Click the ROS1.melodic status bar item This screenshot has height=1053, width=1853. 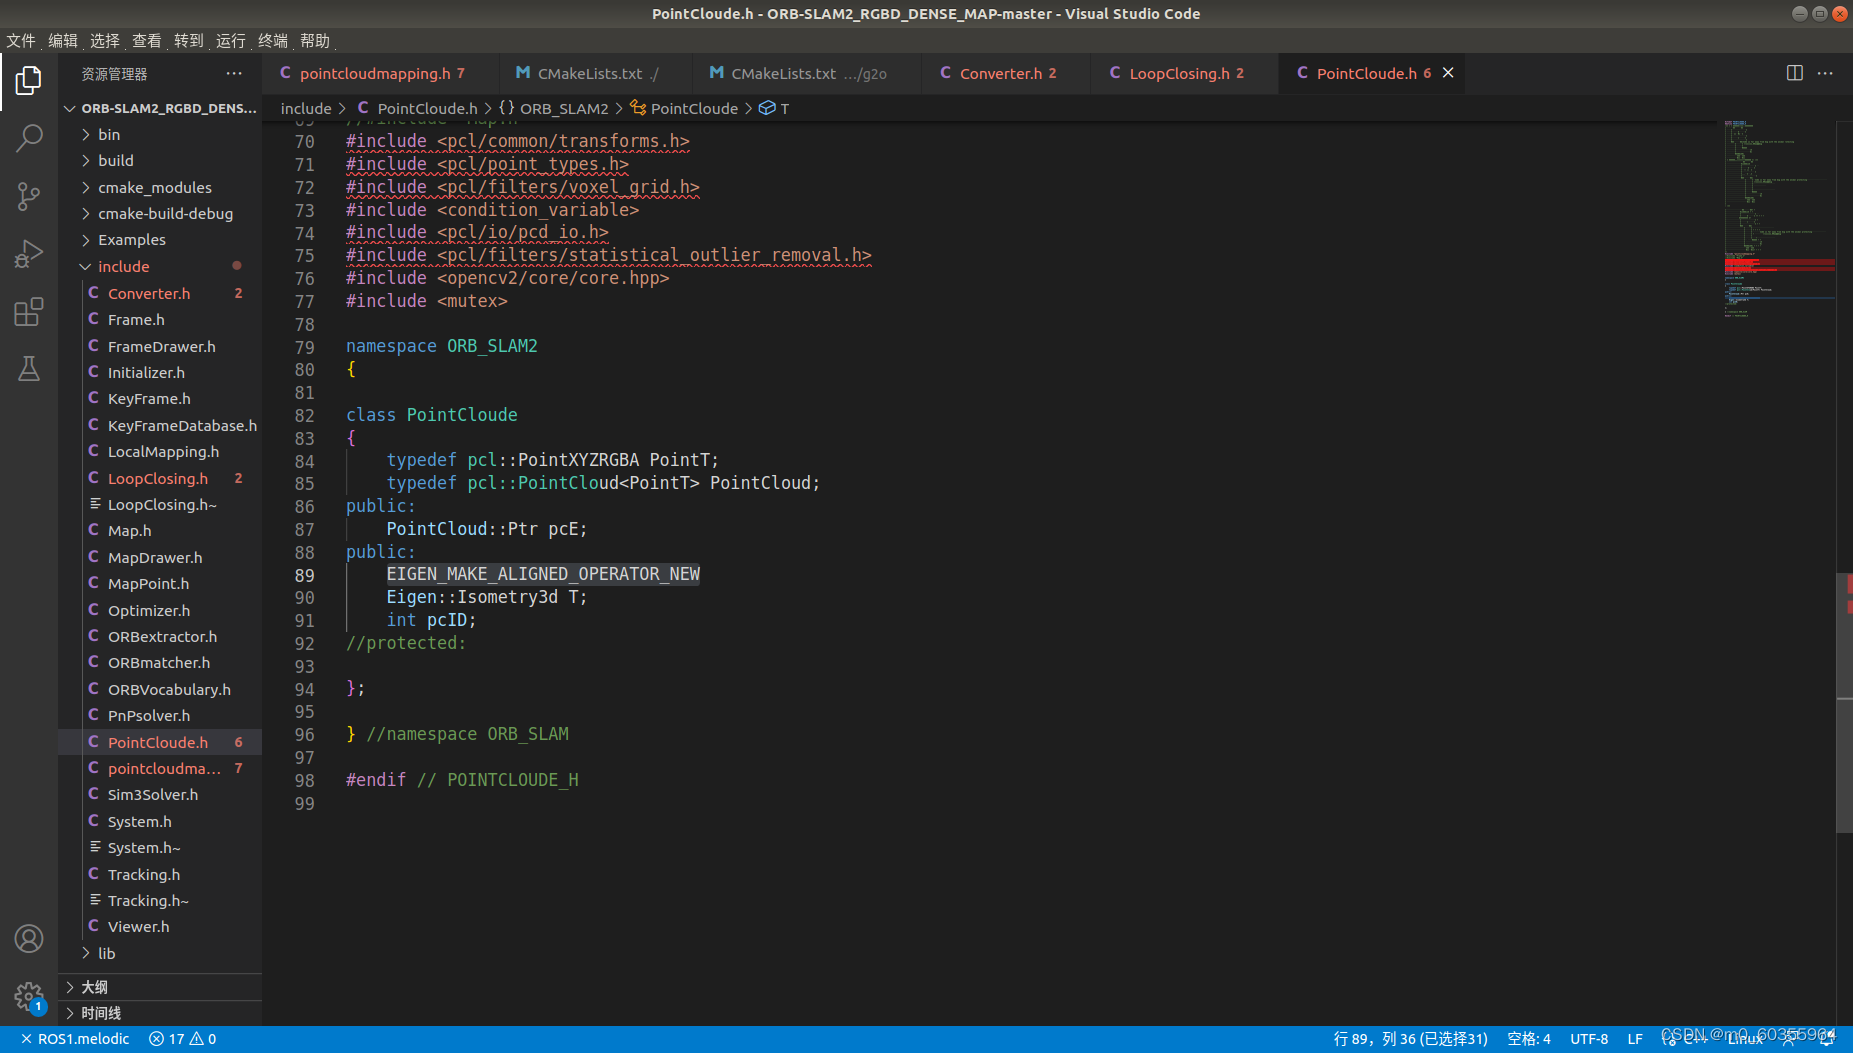click(75, 1039)
